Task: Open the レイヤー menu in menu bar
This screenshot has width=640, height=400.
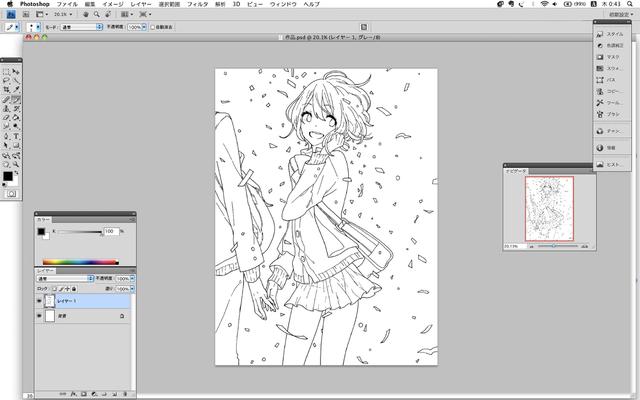Action: coord(141,5)
